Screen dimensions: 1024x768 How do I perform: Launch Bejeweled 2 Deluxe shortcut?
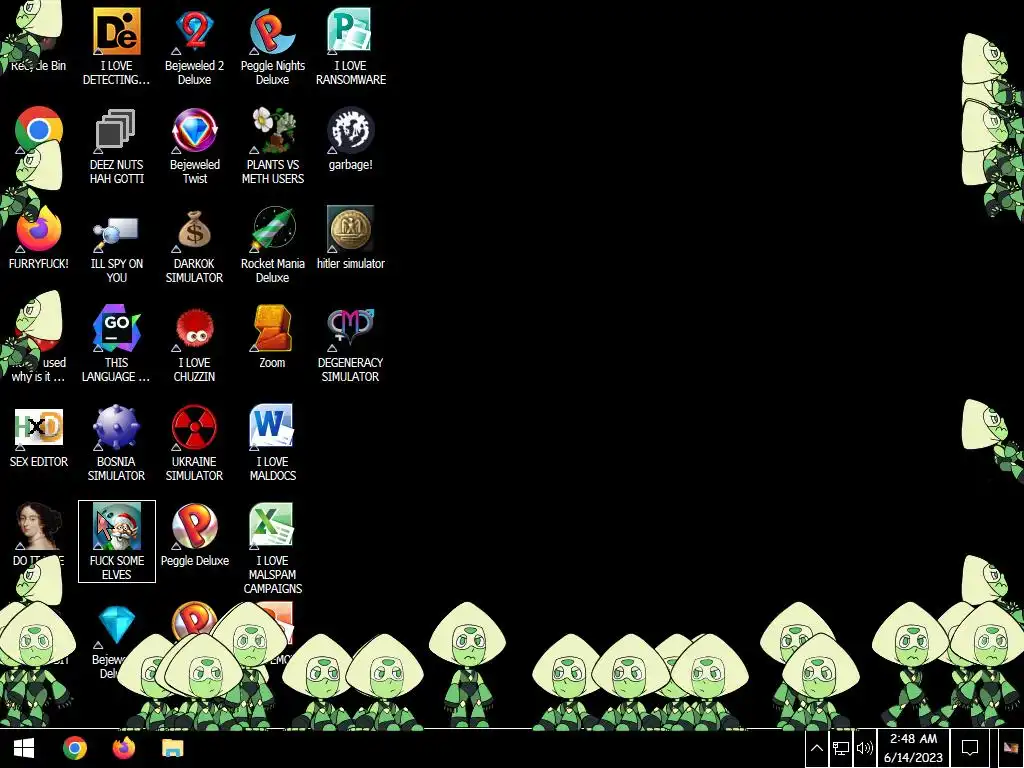click(x=195, y=31)
